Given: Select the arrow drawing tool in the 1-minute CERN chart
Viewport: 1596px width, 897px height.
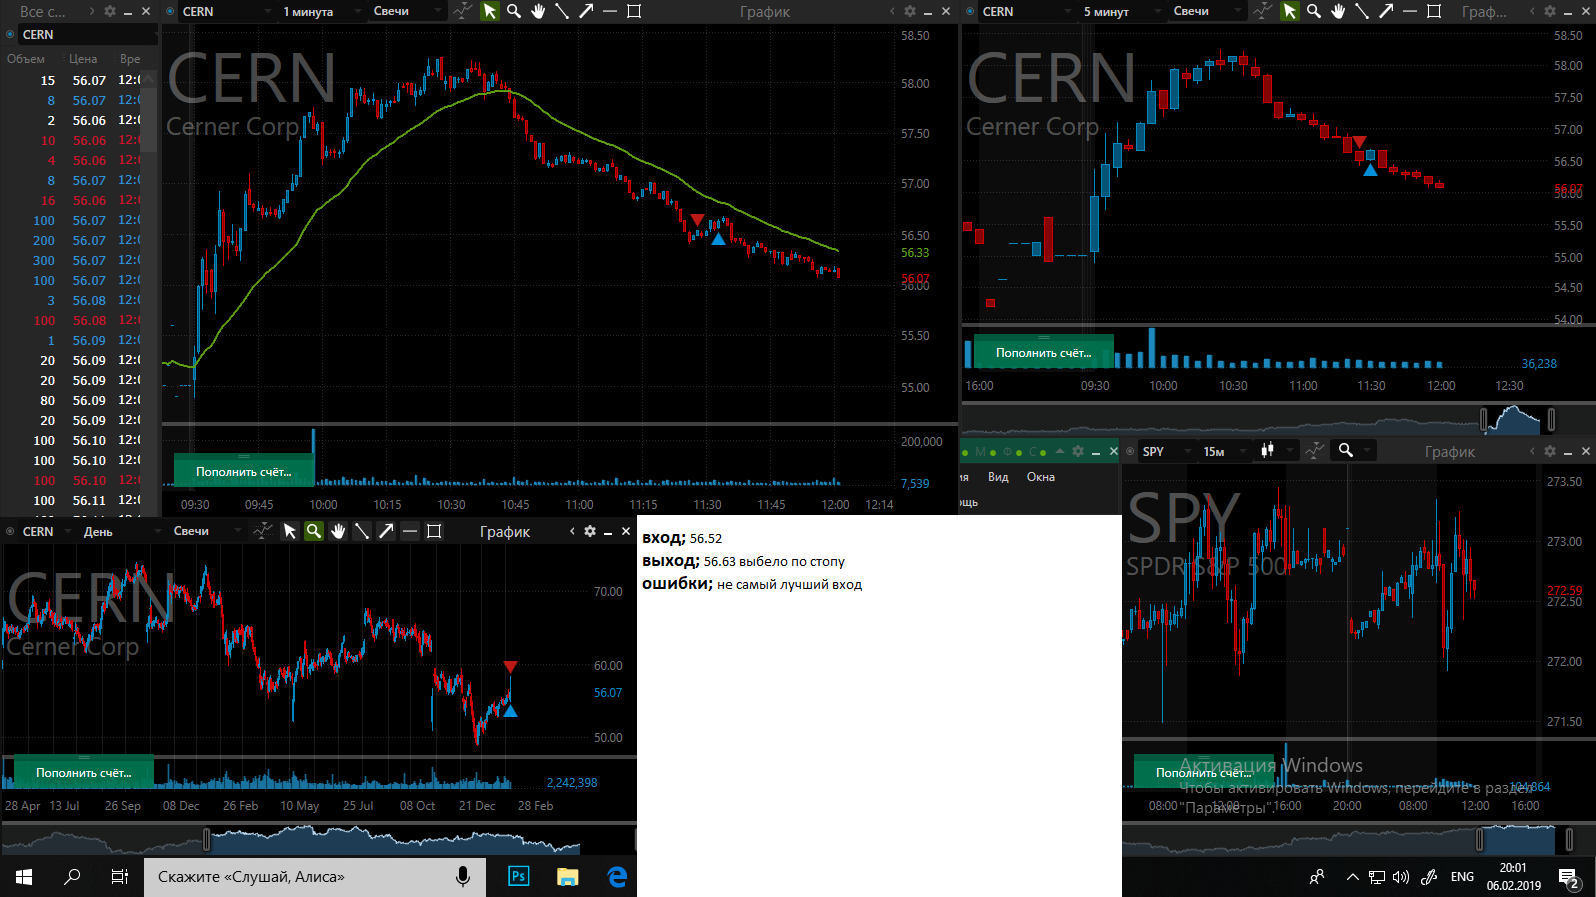Looking at the screenshot, I should click(586, 11).
